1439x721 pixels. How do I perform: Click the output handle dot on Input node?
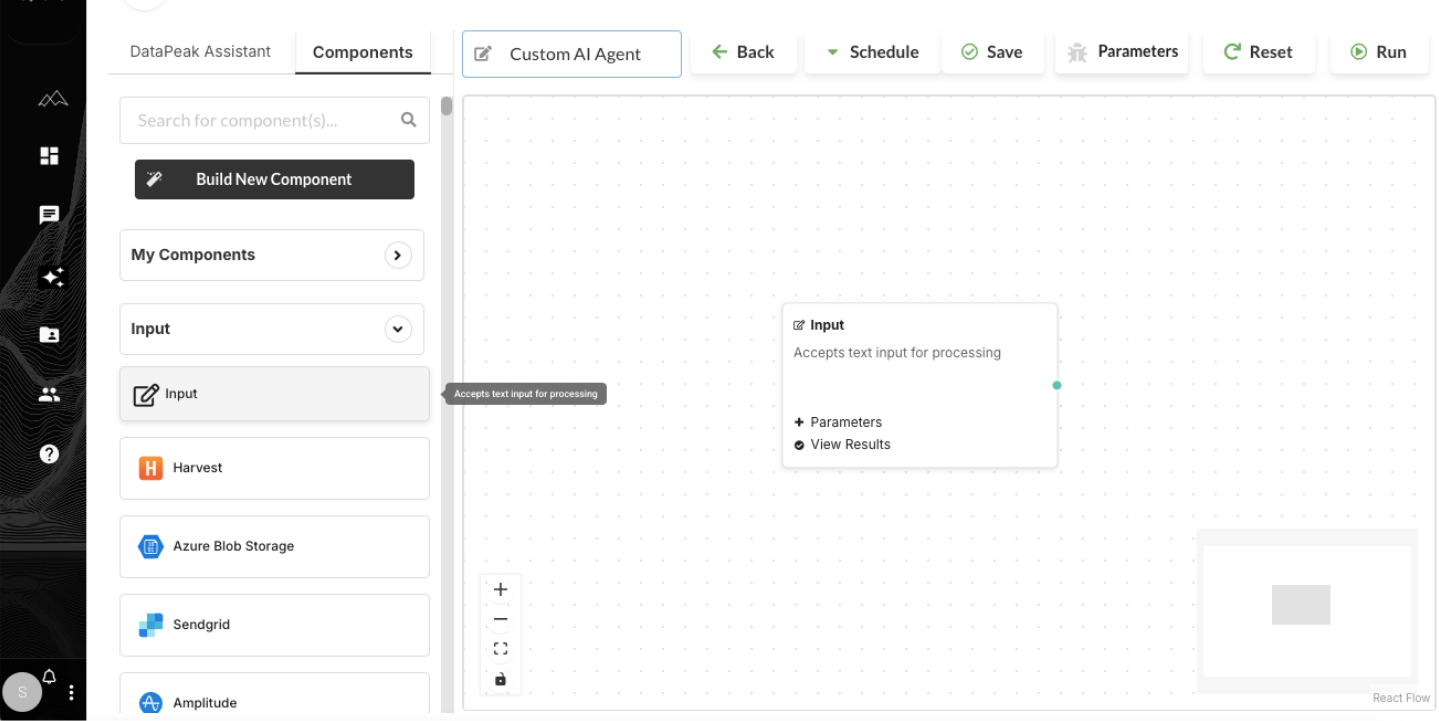click(x=1057, y=385)
